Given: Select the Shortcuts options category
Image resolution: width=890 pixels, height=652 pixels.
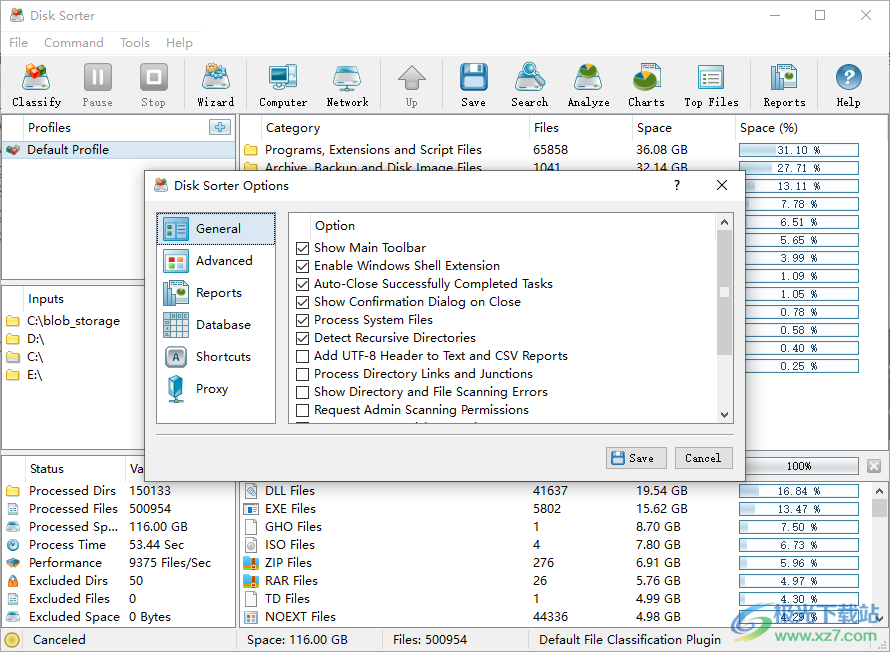Looking at the screenshot, I should coord(216,357).
